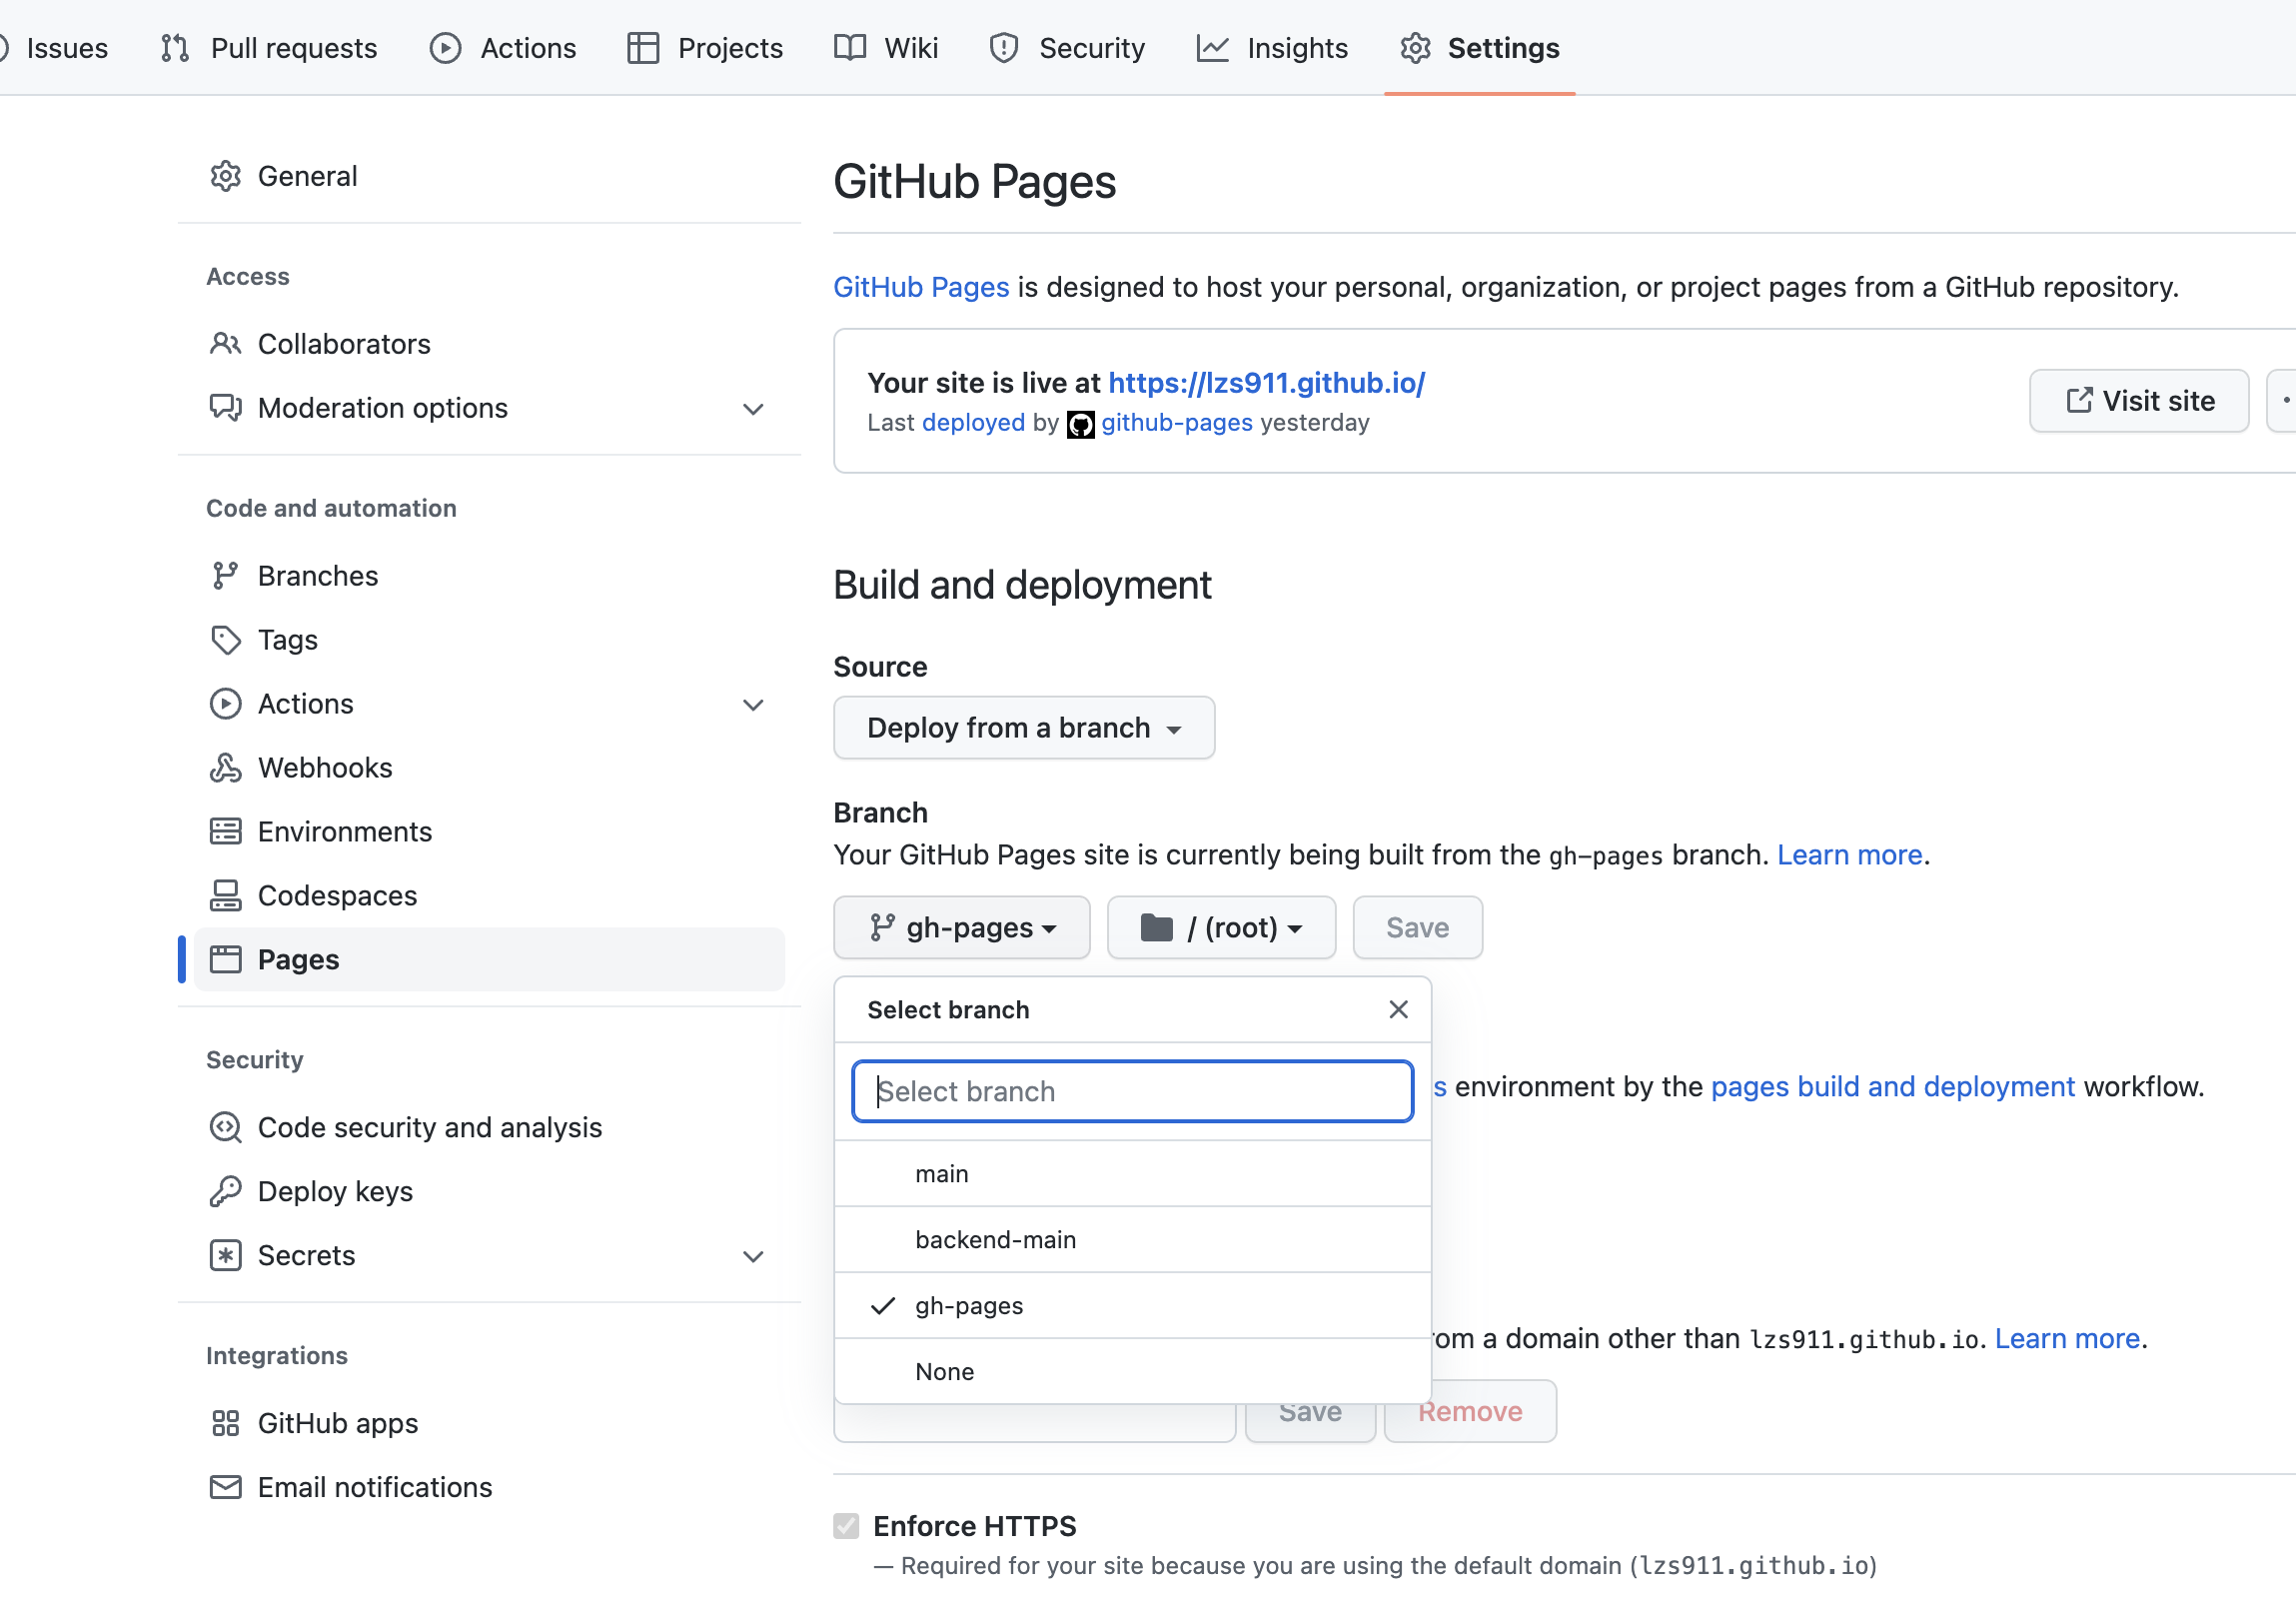Click the Deploy keys key icon

pyautogui.click(x=226, y=1192)
